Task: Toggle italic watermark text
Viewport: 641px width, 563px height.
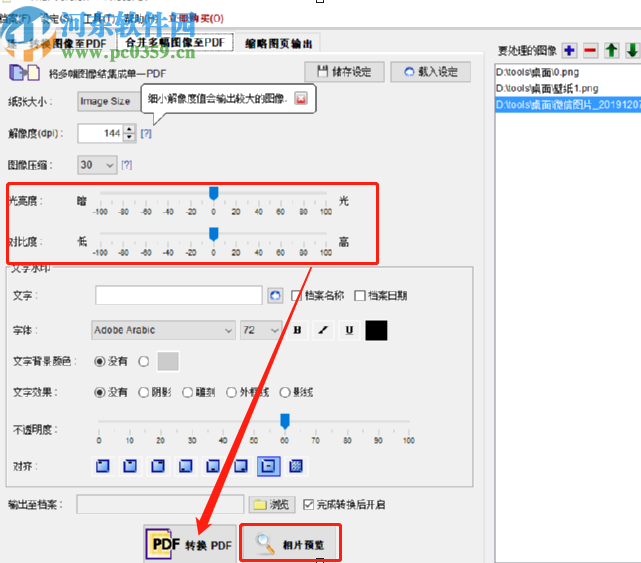Action: [323, 330]
